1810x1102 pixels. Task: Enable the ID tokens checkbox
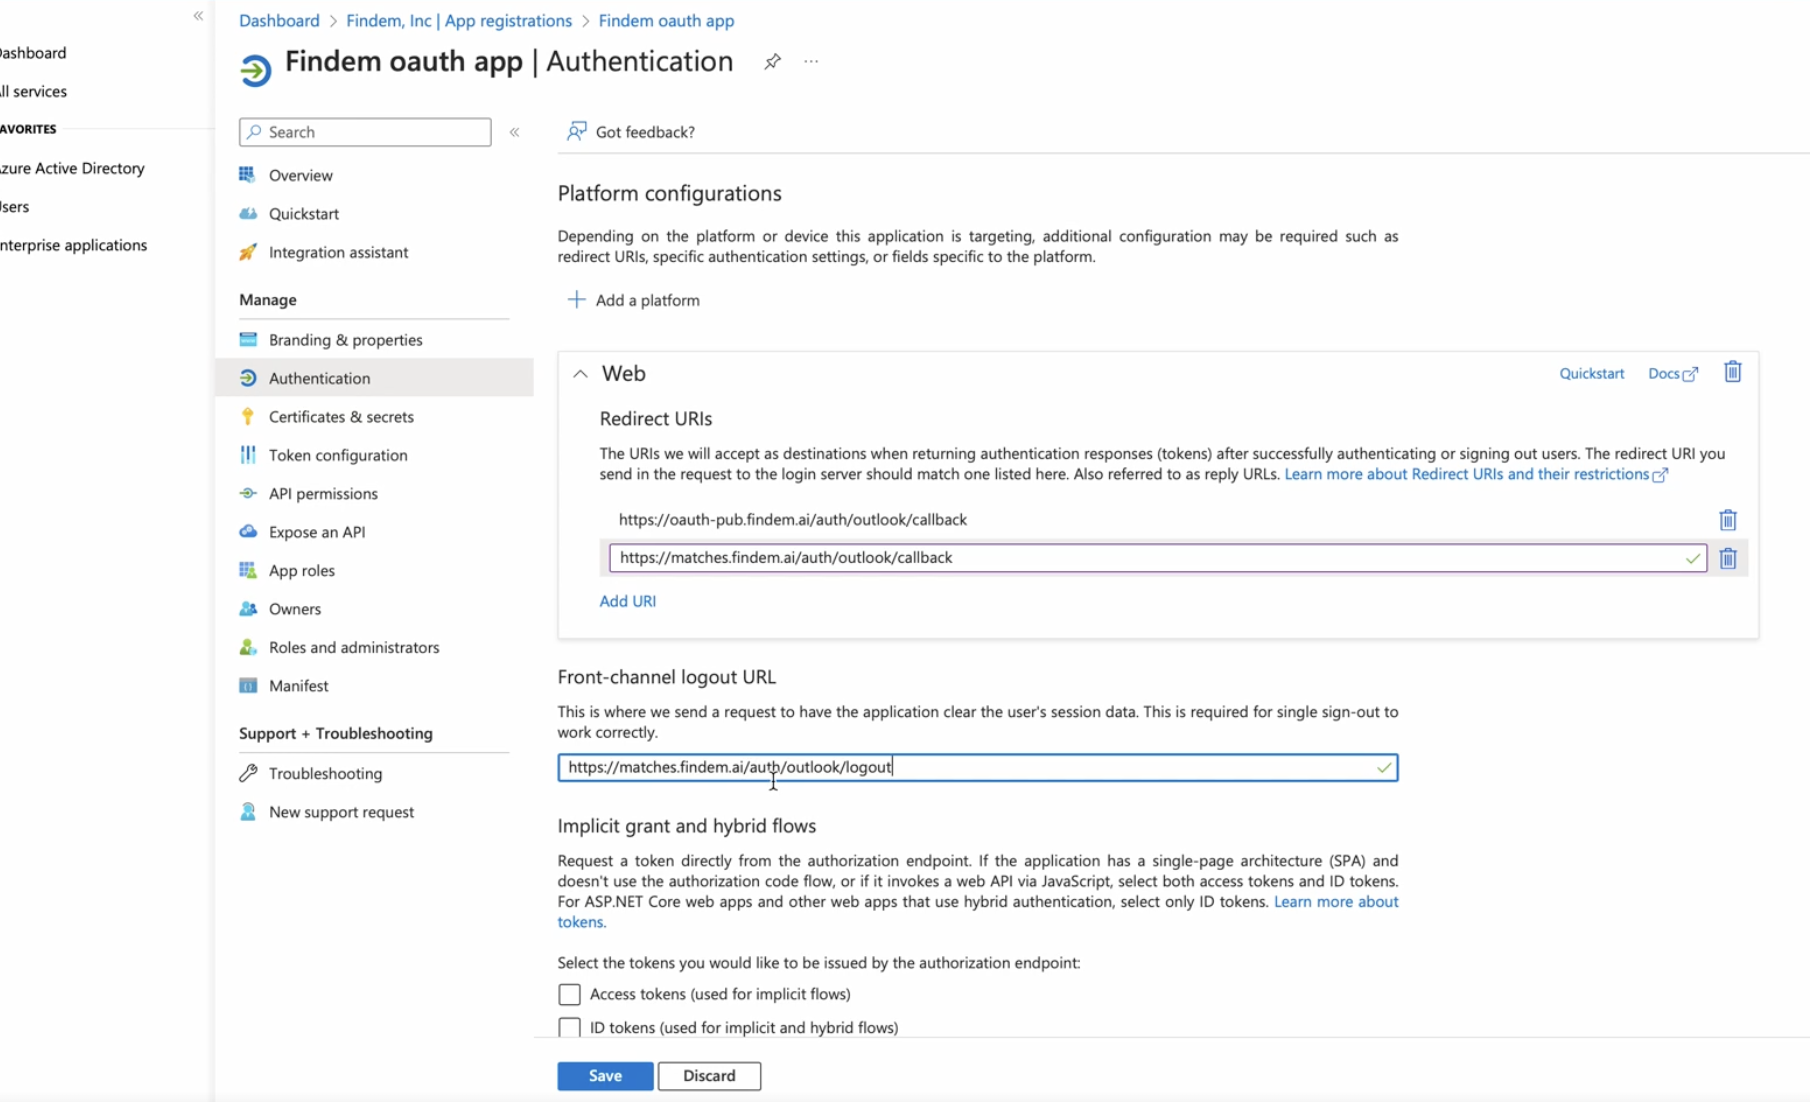pos(569,1027)
